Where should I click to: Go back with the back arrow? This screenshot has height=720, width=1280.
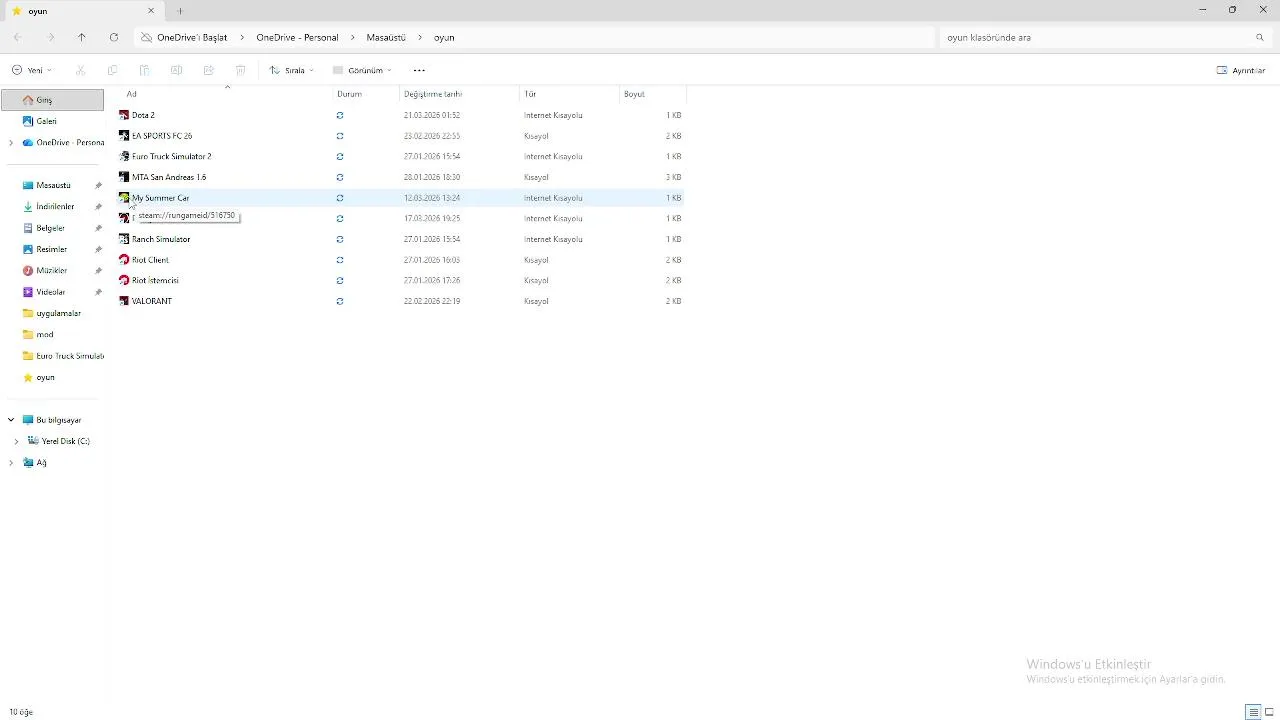[x=17, y=37]
